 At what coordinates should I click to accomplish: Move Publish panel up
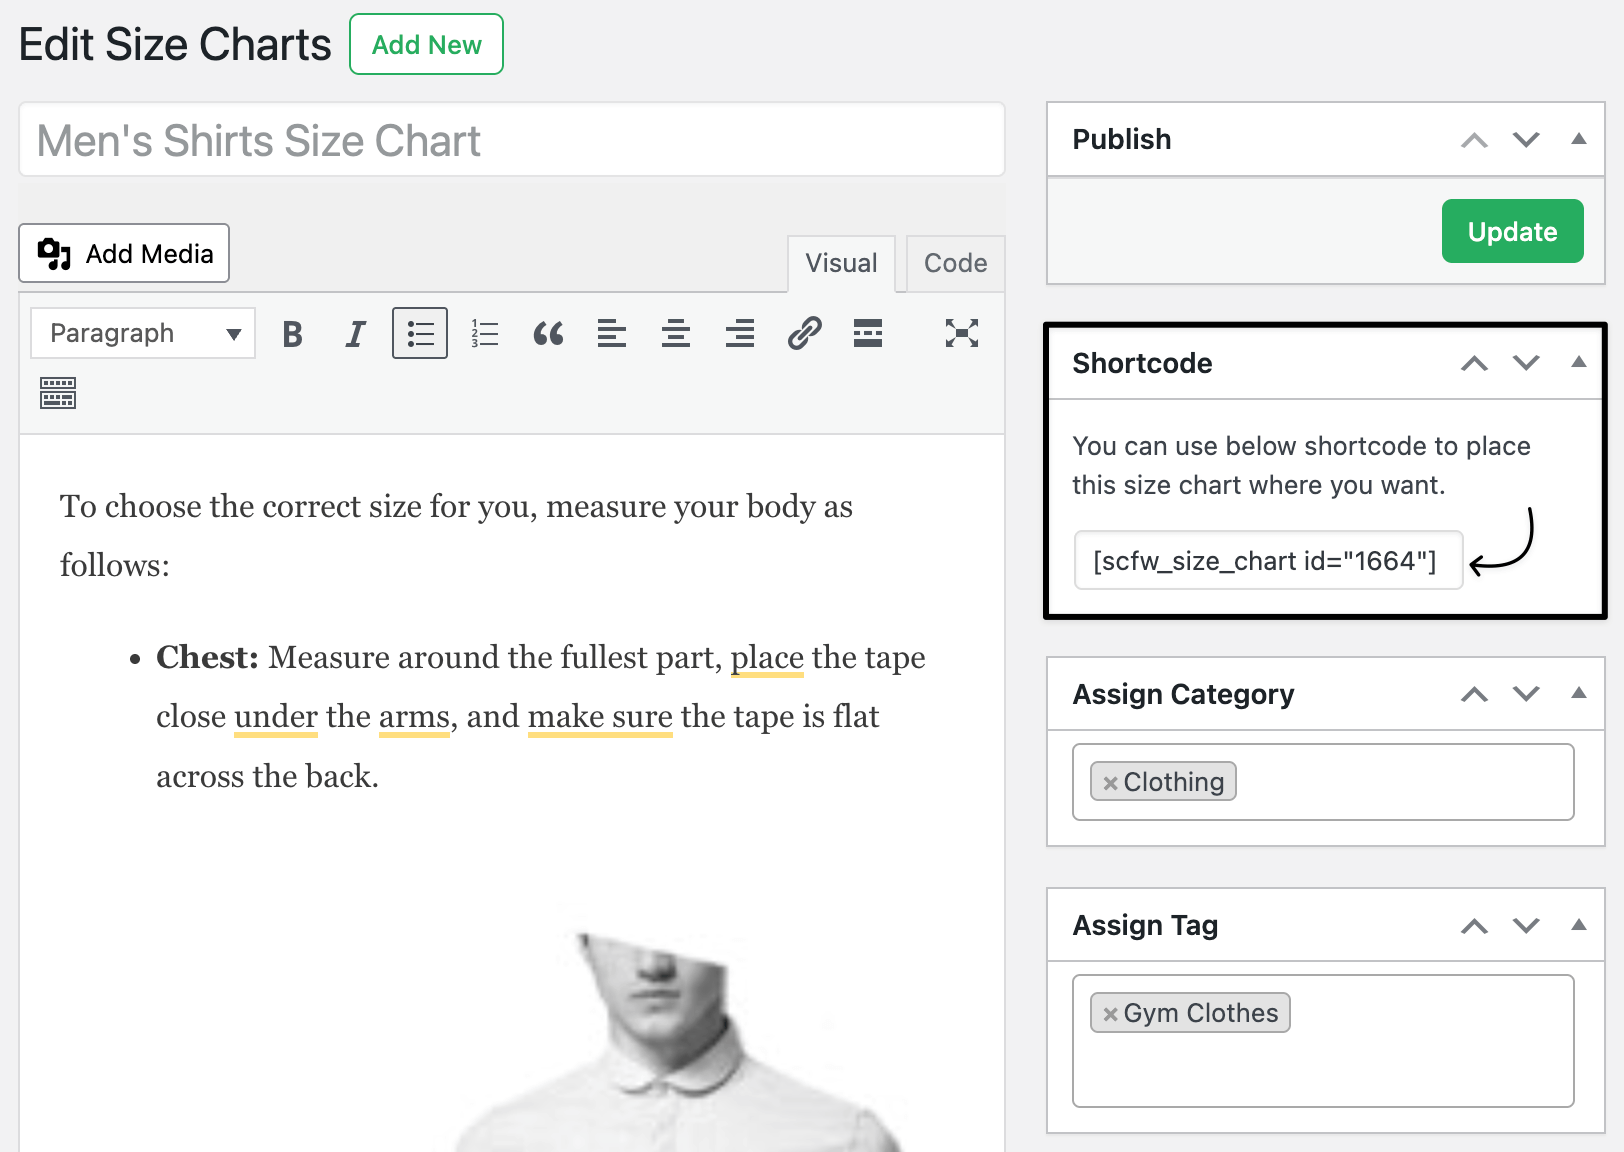pos(1474,140)
